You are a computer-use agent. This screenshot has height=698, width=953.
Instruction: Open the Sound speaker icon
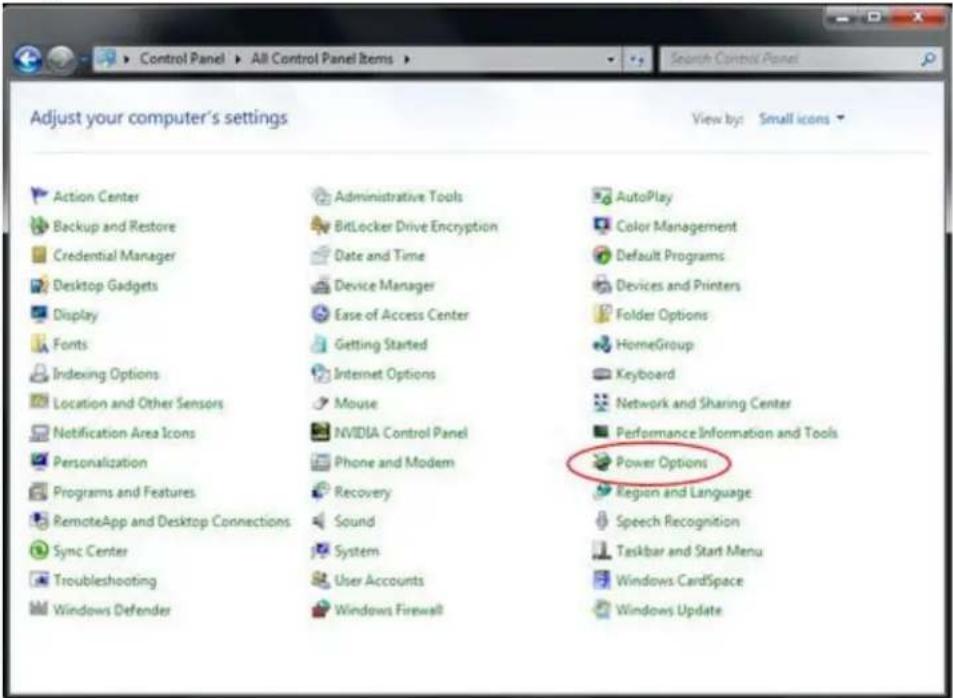[319, 520]
